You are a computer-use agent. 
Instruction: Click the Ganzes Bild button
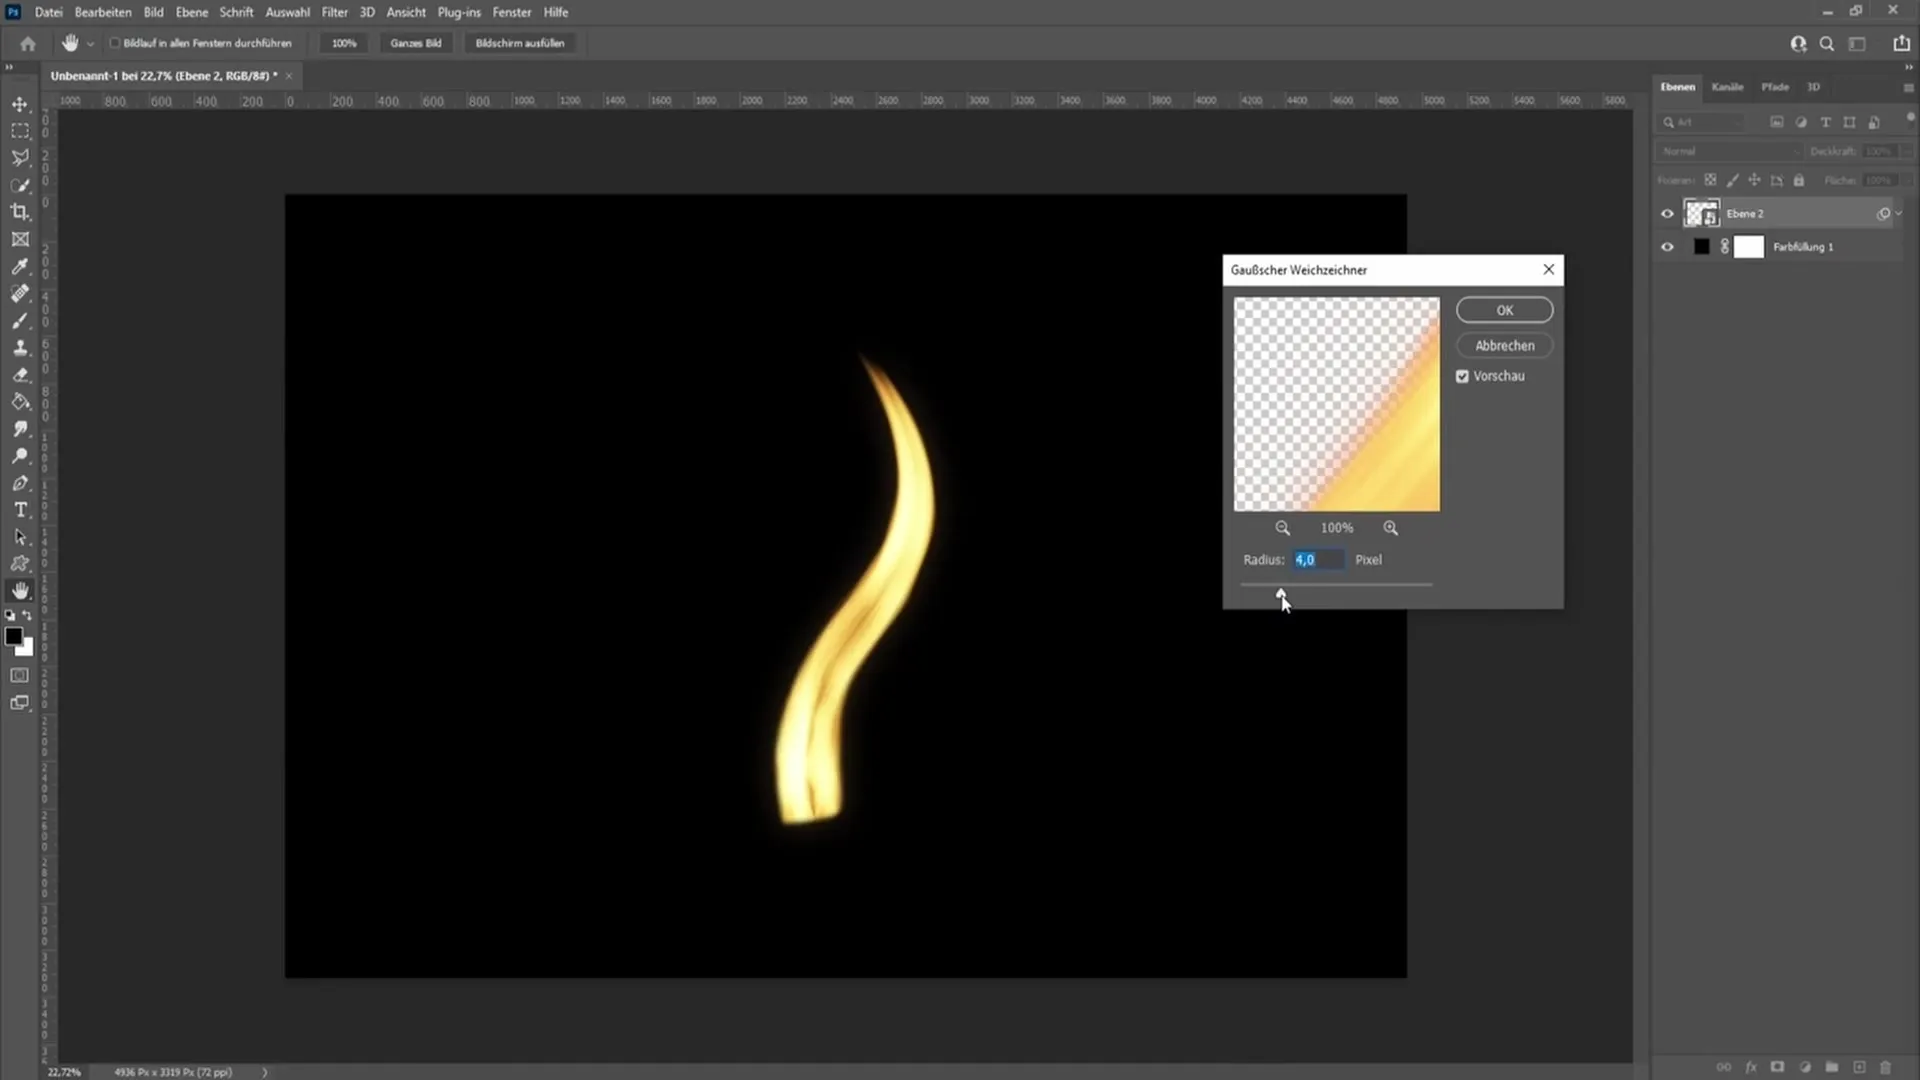416,43
